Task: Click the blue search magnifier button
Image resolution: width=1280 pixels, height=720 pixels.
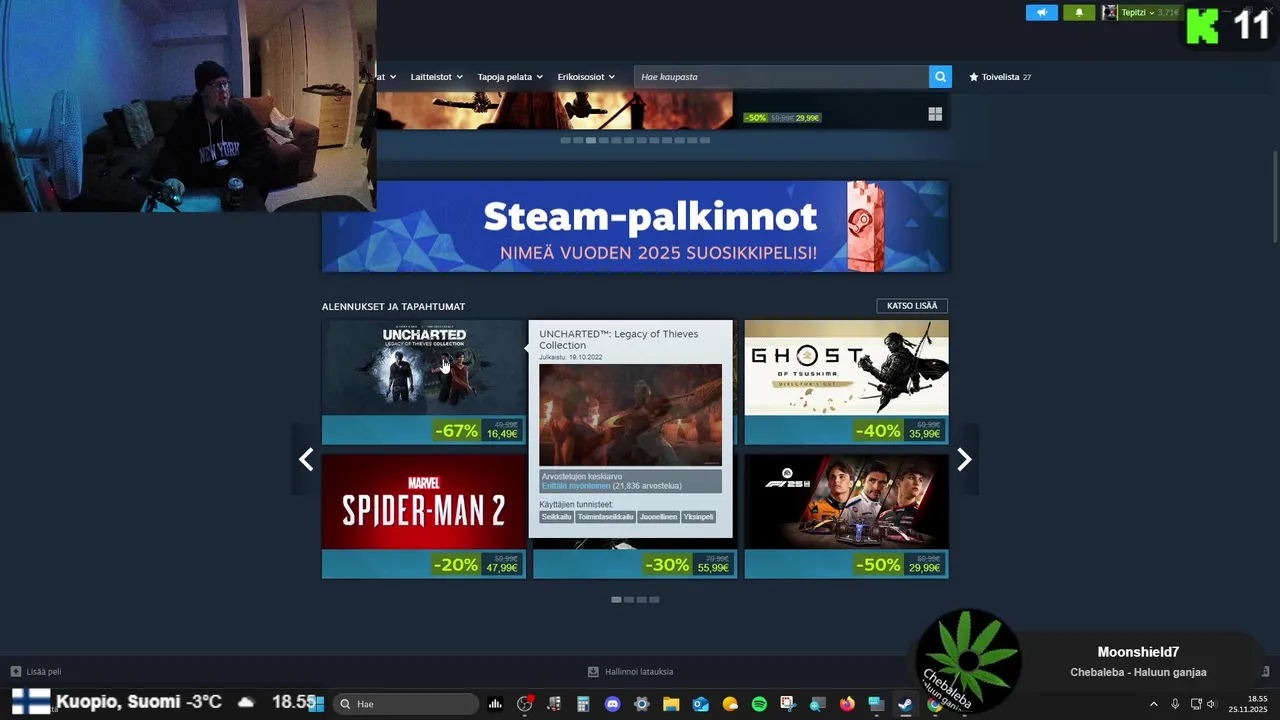Action: (940, 77)
